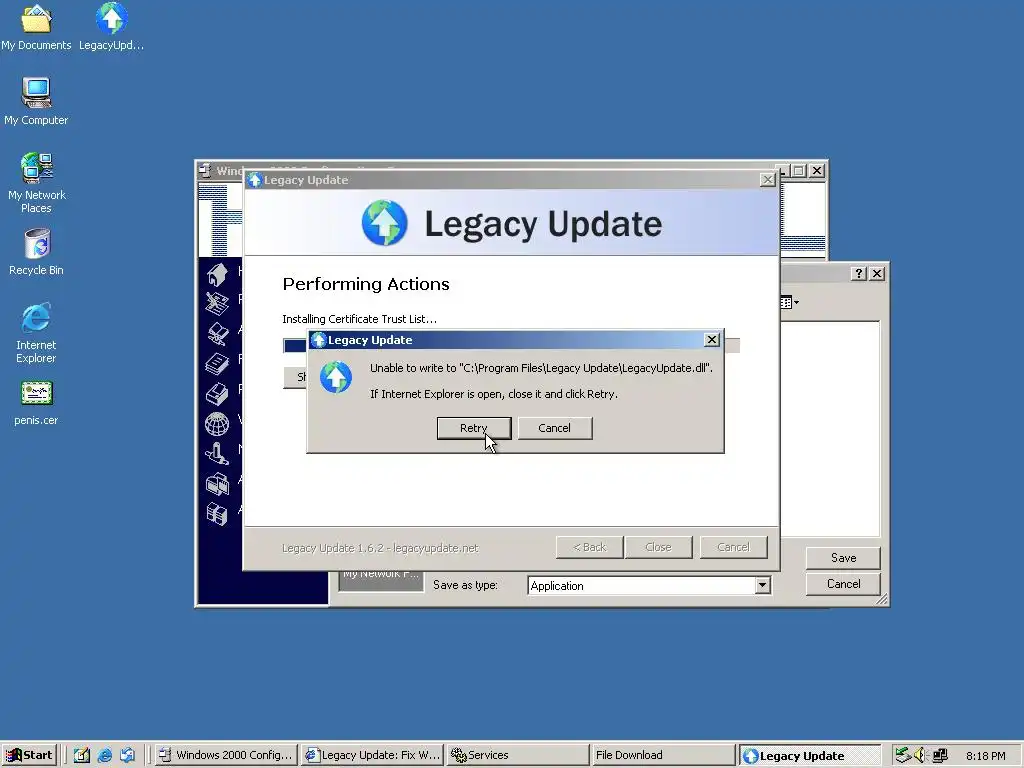The height and width of the screenshot is (768, 1024).
Task: Click Retry in the error dialog
Action: click(473, 428)
